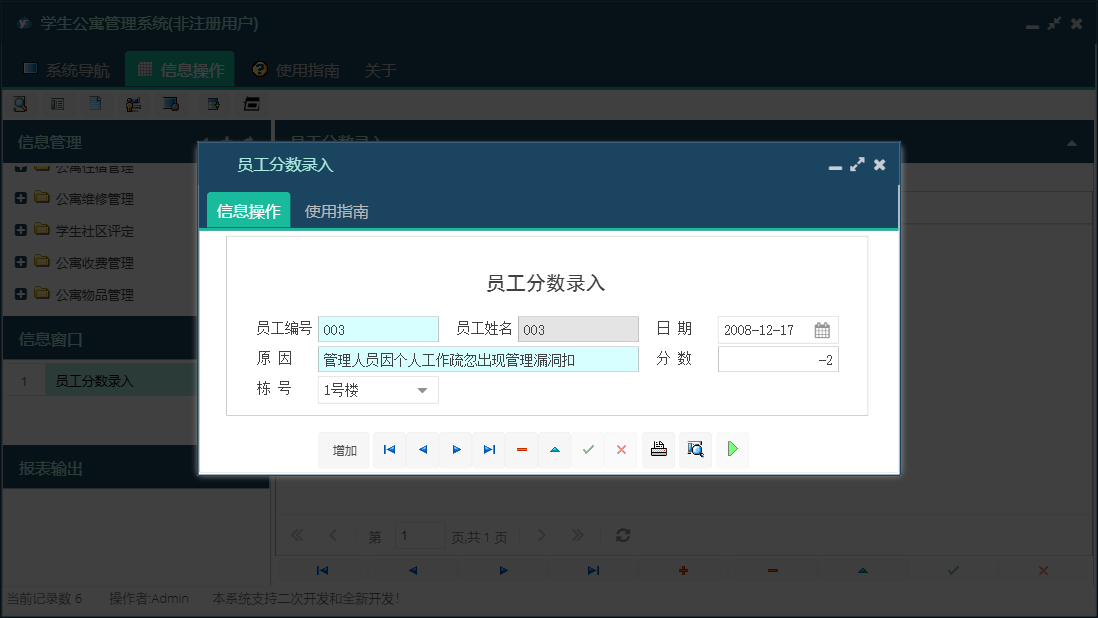
Task: Cancel editing with the red X icon
Action: tap(621, 449)
